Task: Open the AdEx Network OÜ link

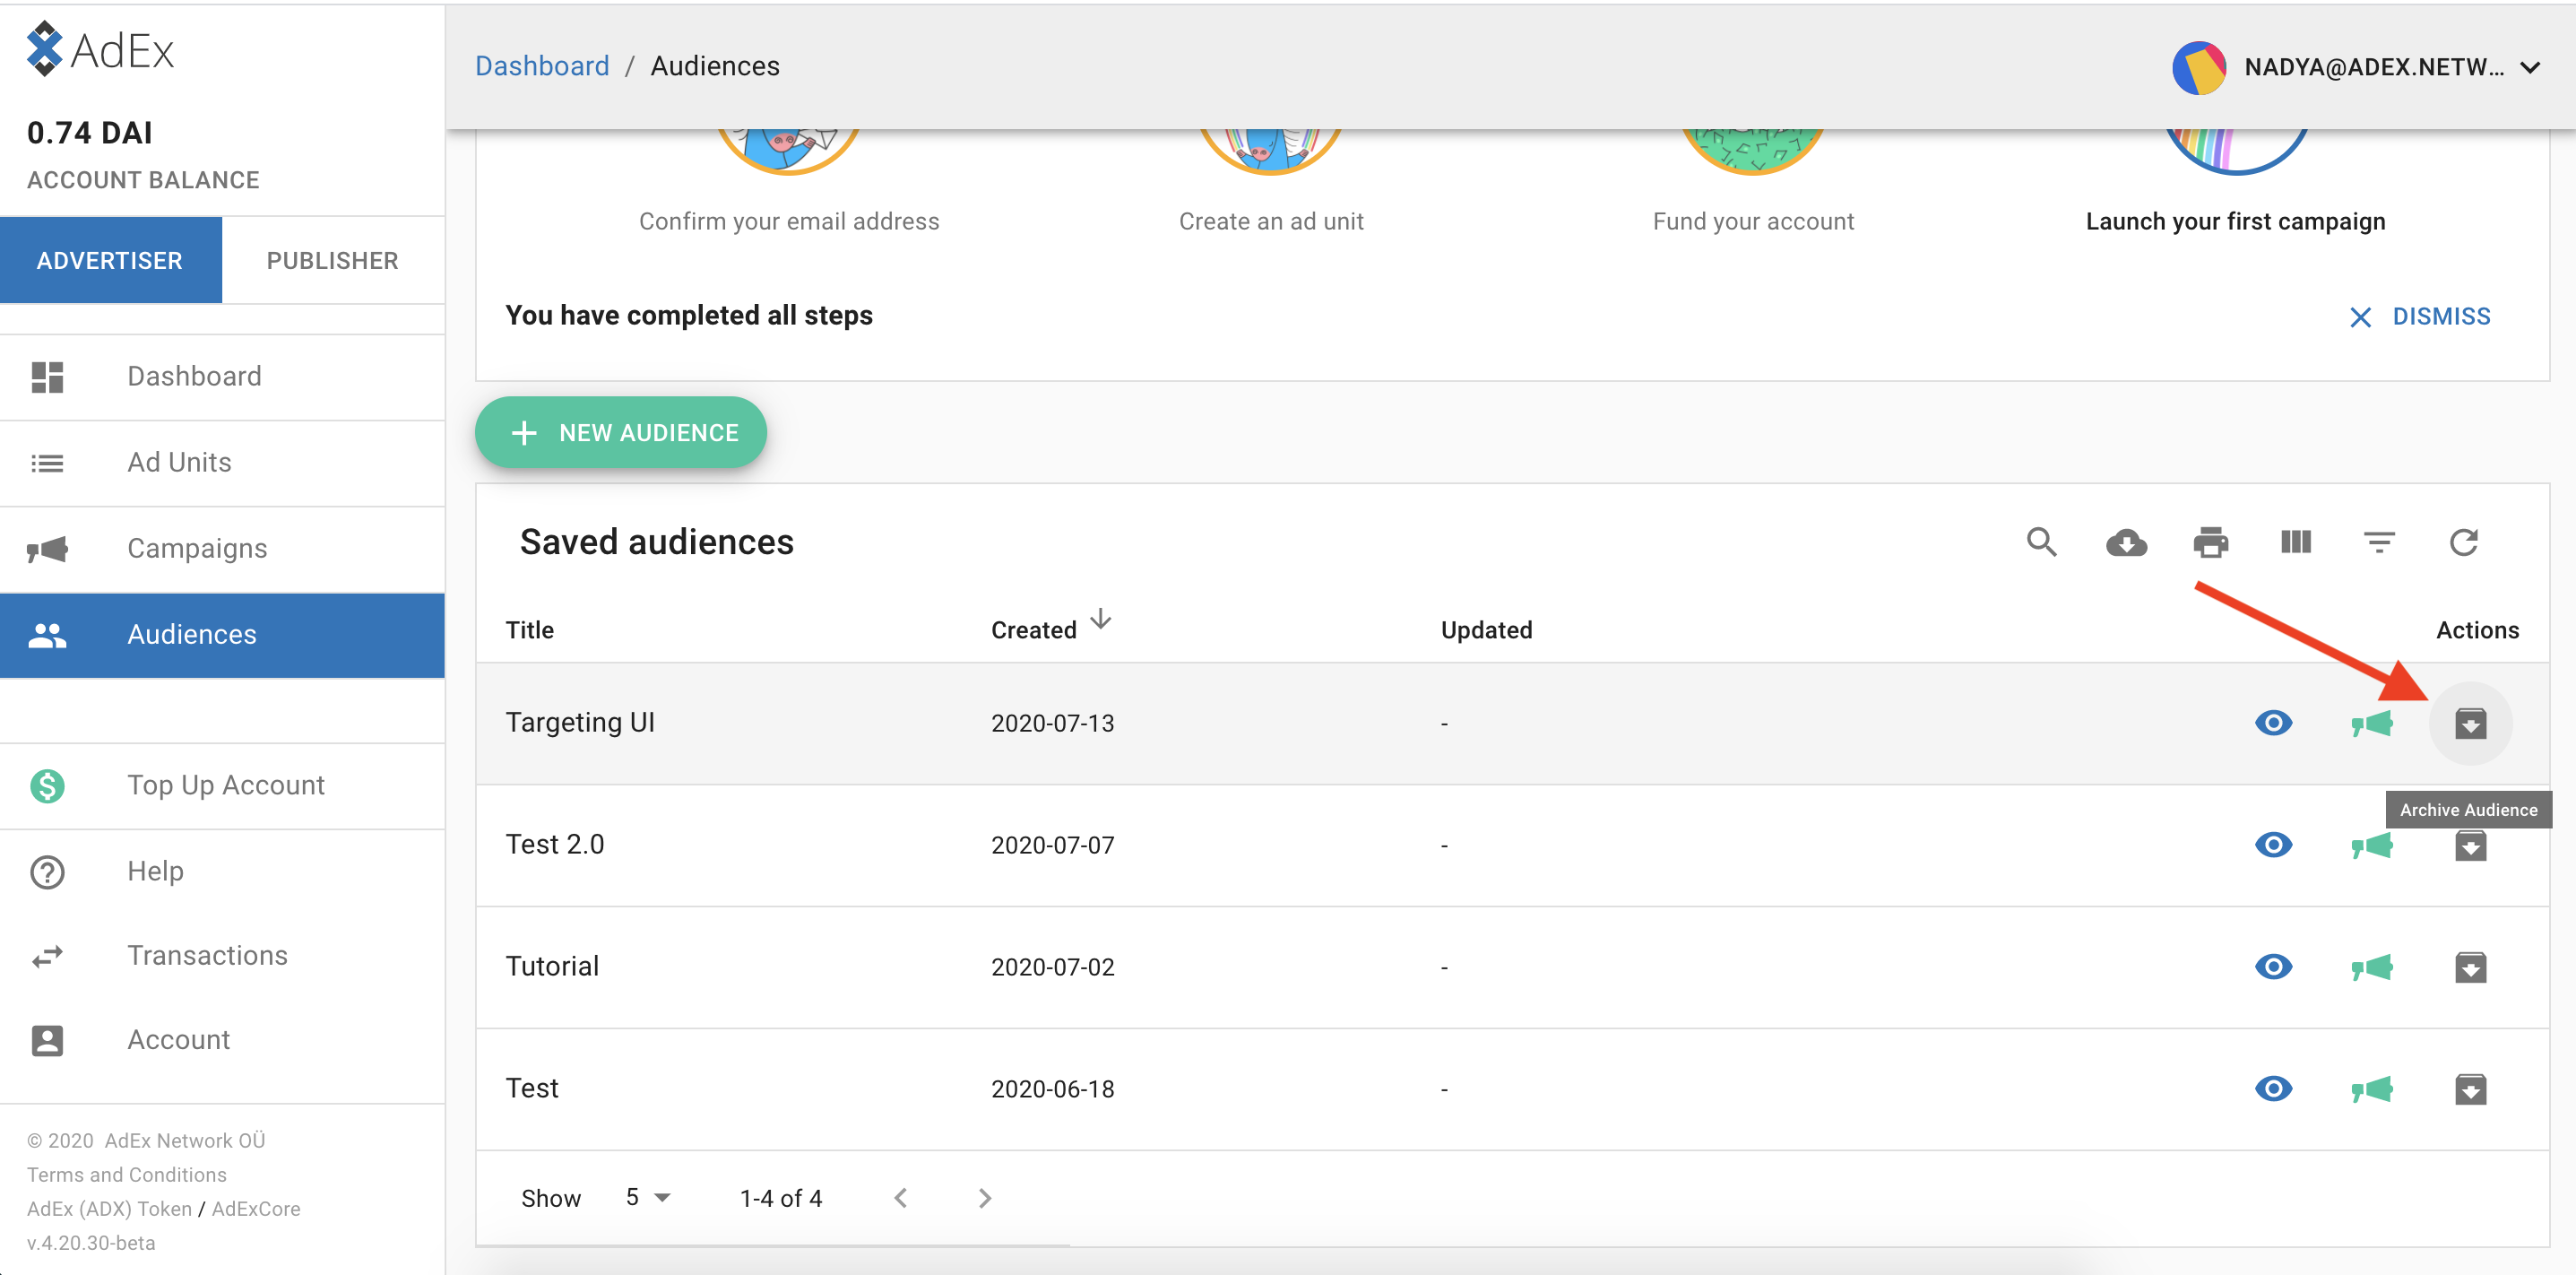Action: [185, 1140]
